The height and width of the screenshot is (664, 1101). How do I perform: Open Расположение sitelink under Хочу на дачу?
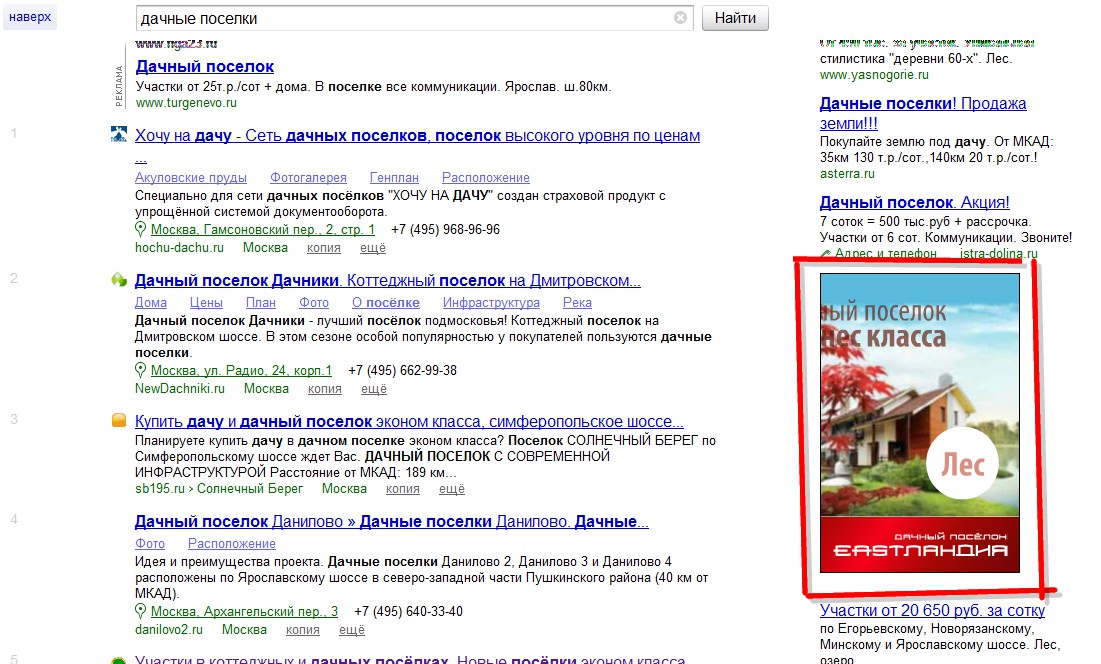click(x=485, y=178)
